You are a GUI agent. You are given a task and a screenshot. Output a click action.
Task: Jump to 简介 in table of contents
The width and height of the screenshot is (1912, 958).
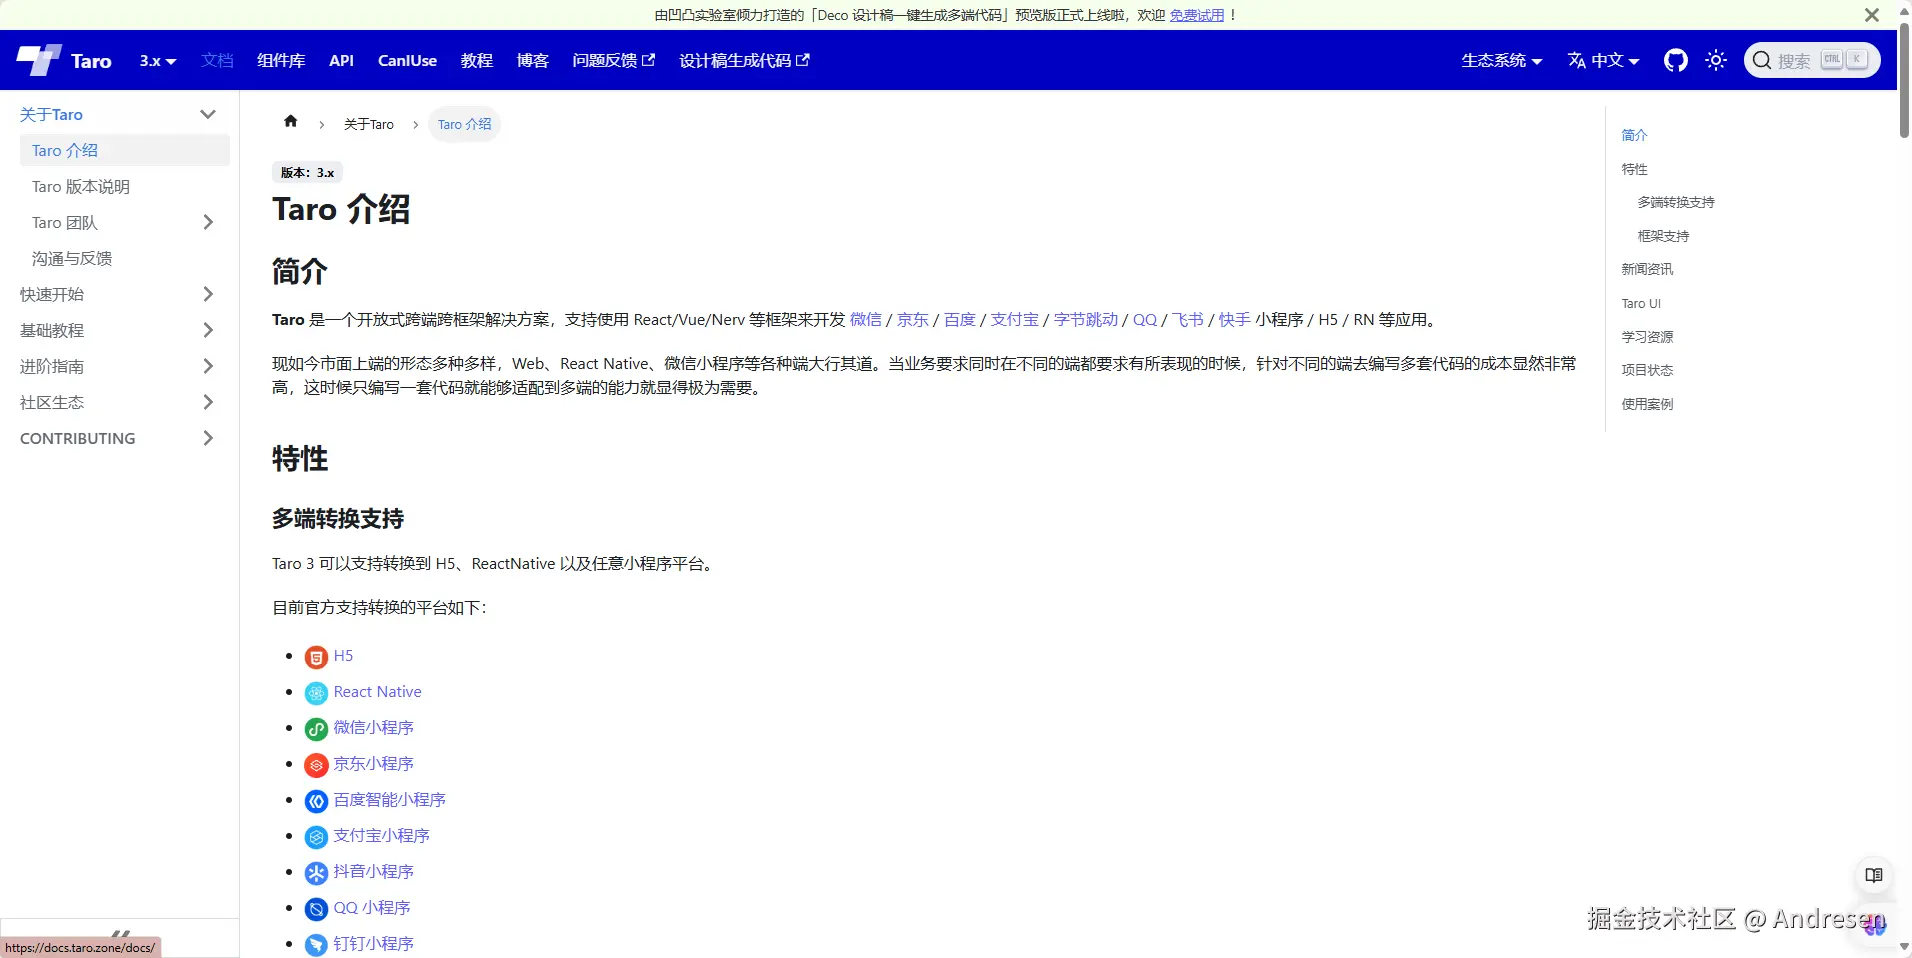click(1634, 135)
